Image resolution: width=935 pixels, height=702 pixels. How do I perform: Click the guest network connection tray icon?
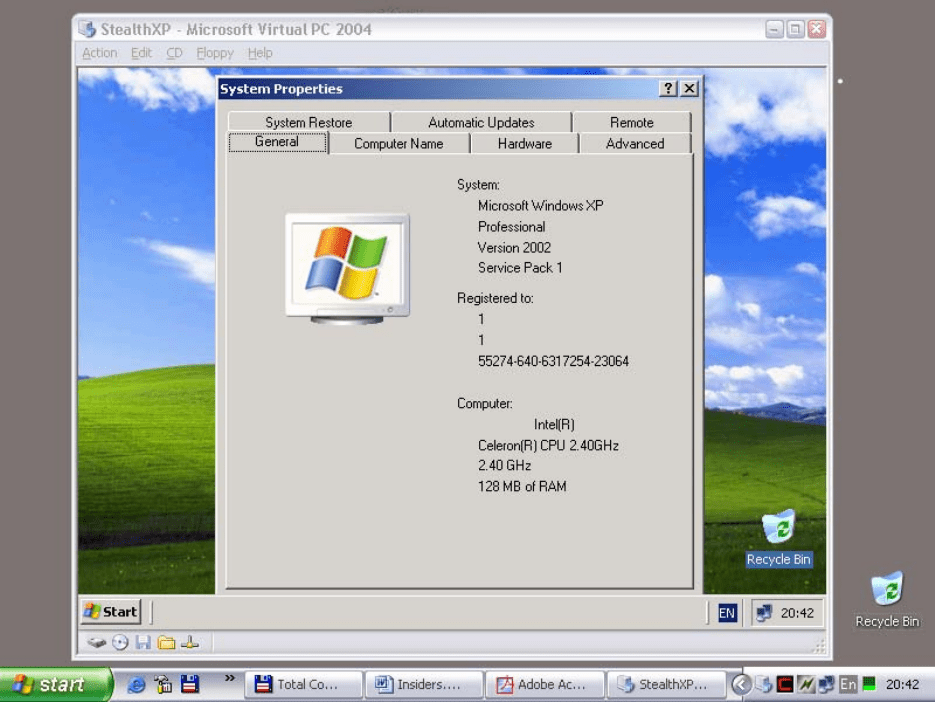764,613
